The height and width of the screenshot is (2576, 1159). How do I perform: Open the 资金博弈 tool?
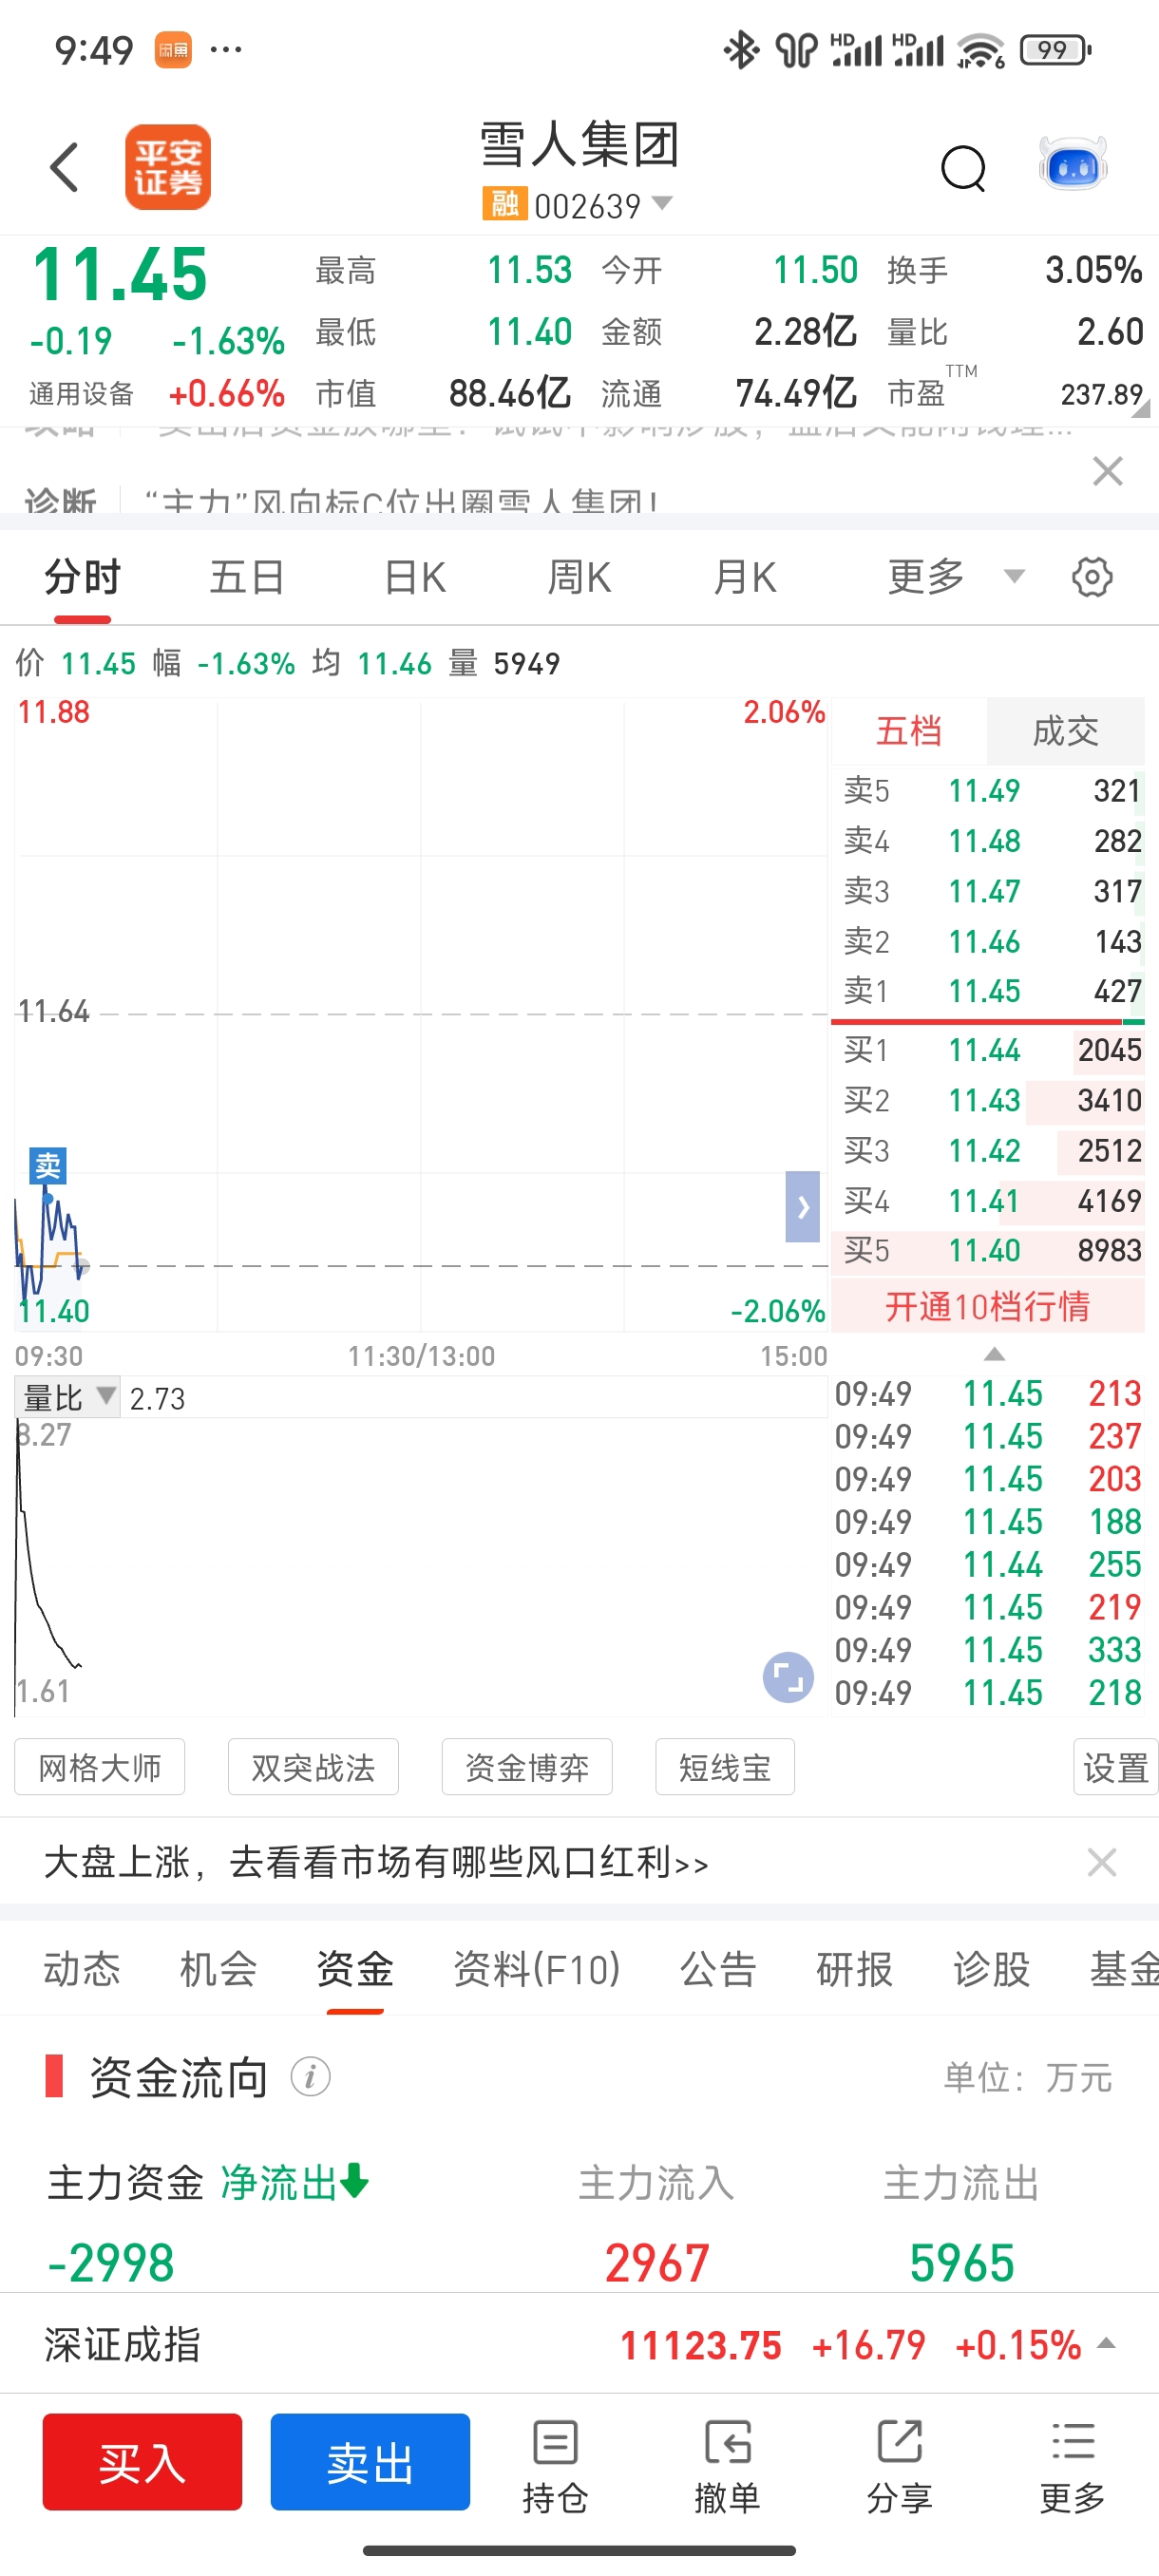click(527, 1767)
